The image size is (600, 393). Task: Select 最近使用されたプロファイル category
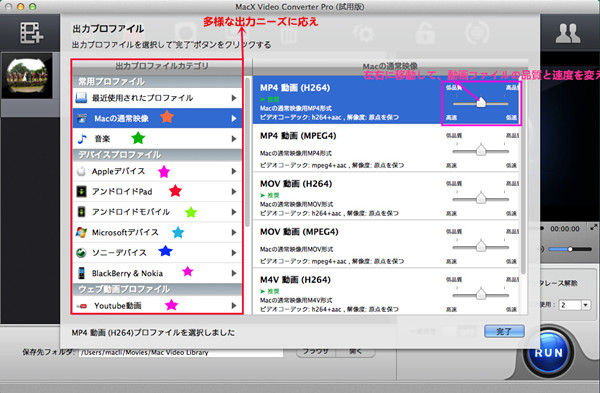(157, 98)
